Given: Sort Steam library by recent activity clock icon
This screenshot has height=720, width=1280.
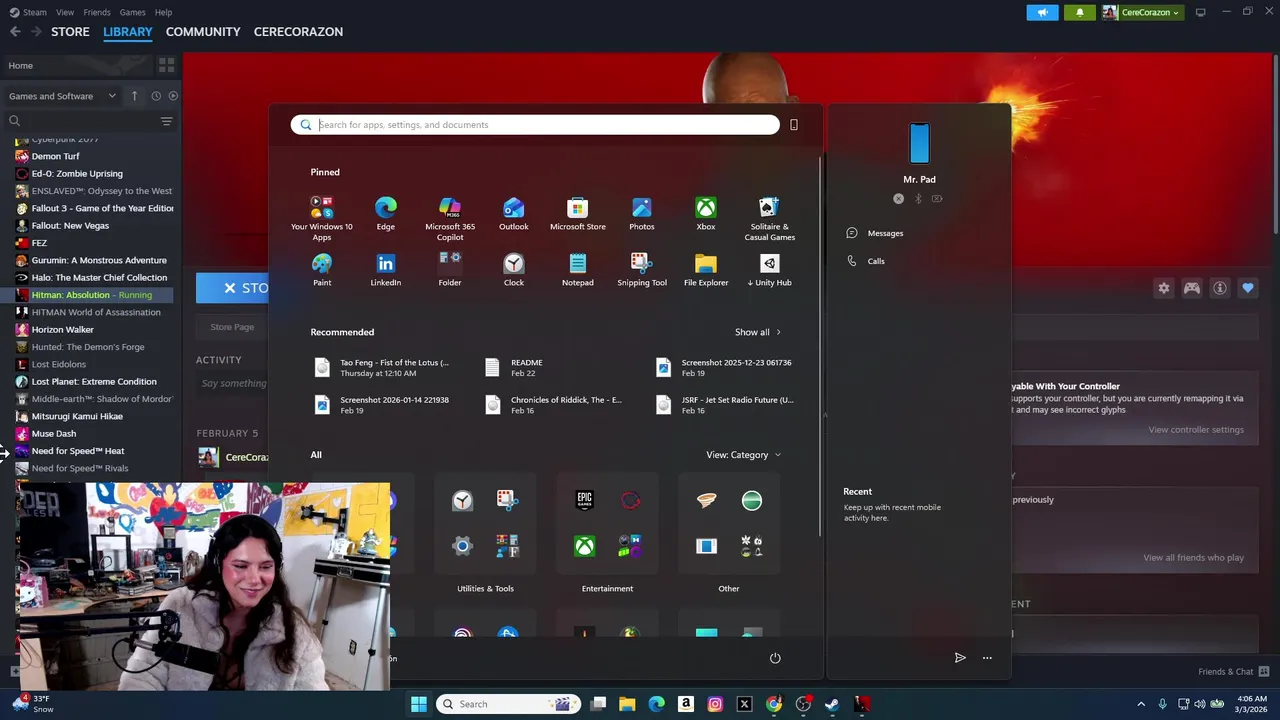Looking at the screenshot, I should click(x=156, y=96).
